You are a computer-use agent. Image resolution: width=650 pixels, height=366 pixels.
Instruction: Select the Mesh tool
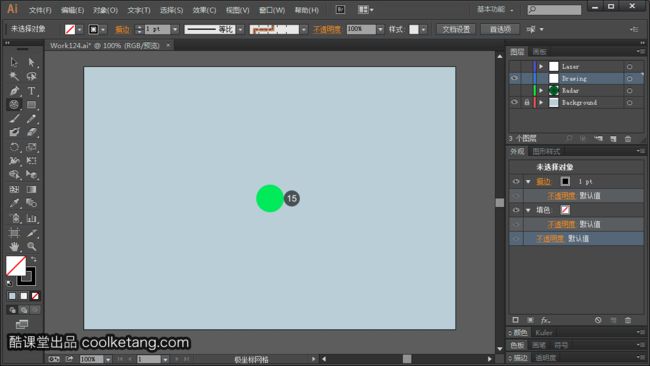click(14, 189)
